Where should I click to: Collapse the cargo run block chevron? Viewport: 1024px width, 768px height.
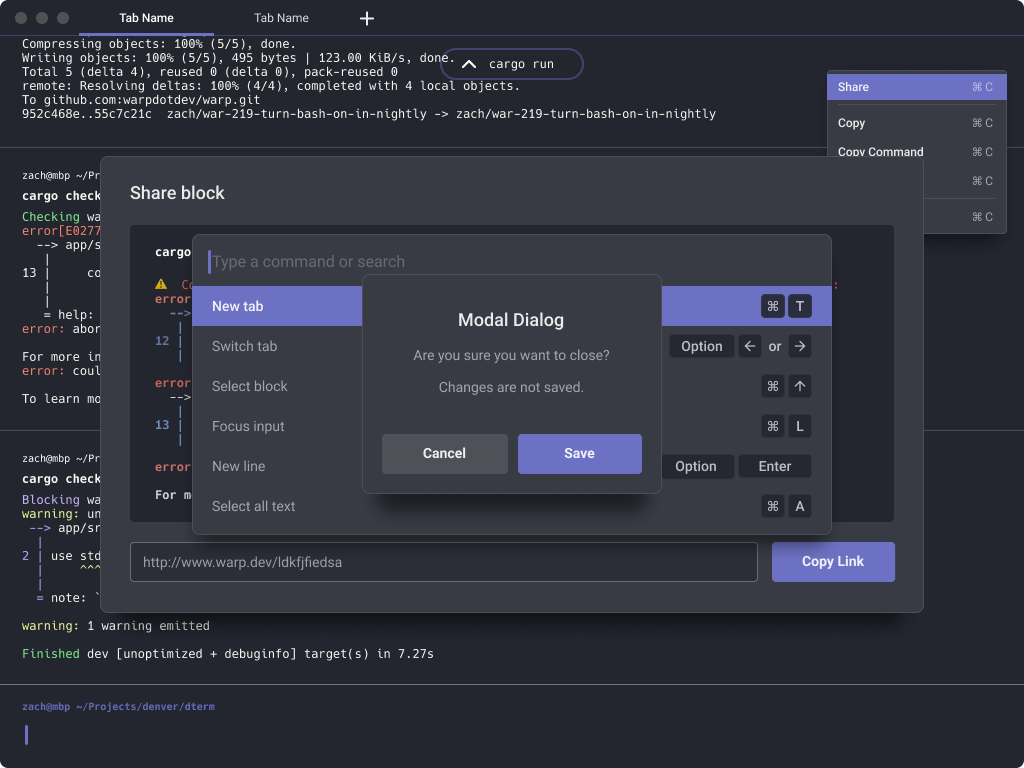click(469, 63)
